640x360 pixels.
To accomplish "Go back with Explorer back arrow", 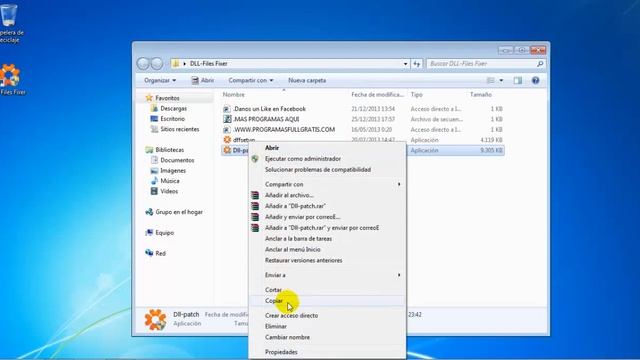I will 143,64.
